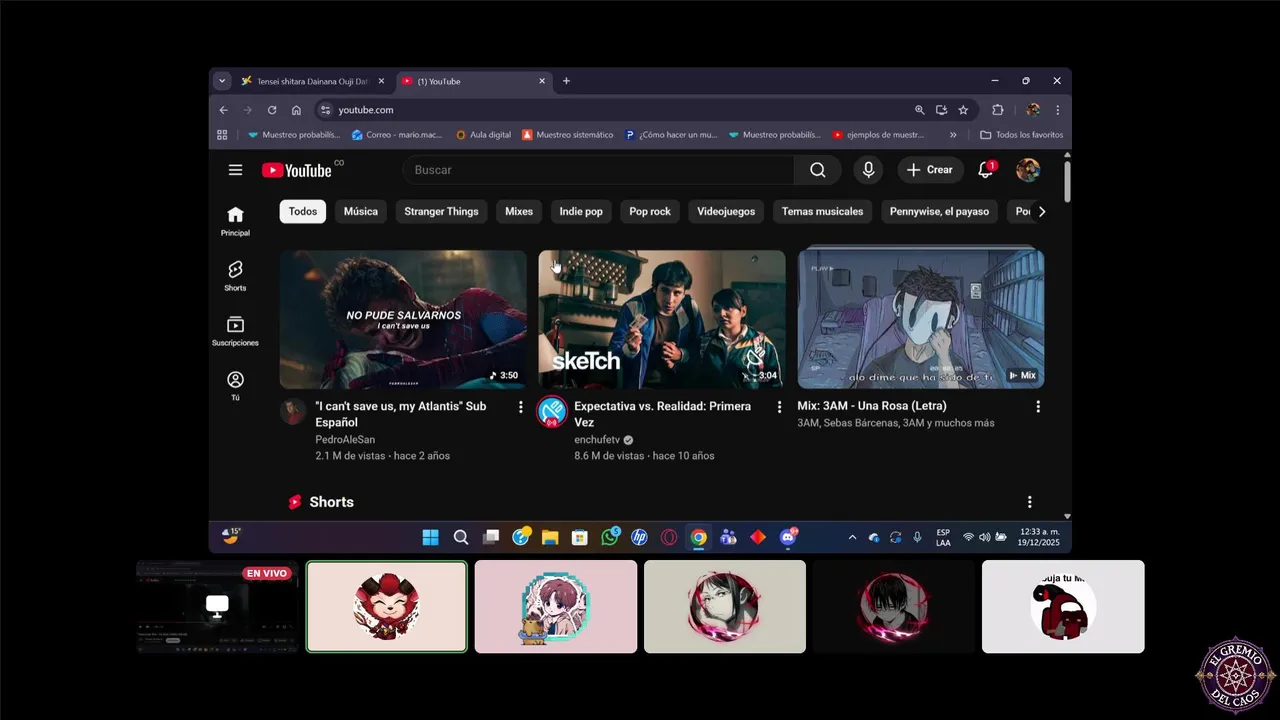Open the Chrome three-dot menu
Viewport: 1280px width, 720px height.
tap(1057, 110)
